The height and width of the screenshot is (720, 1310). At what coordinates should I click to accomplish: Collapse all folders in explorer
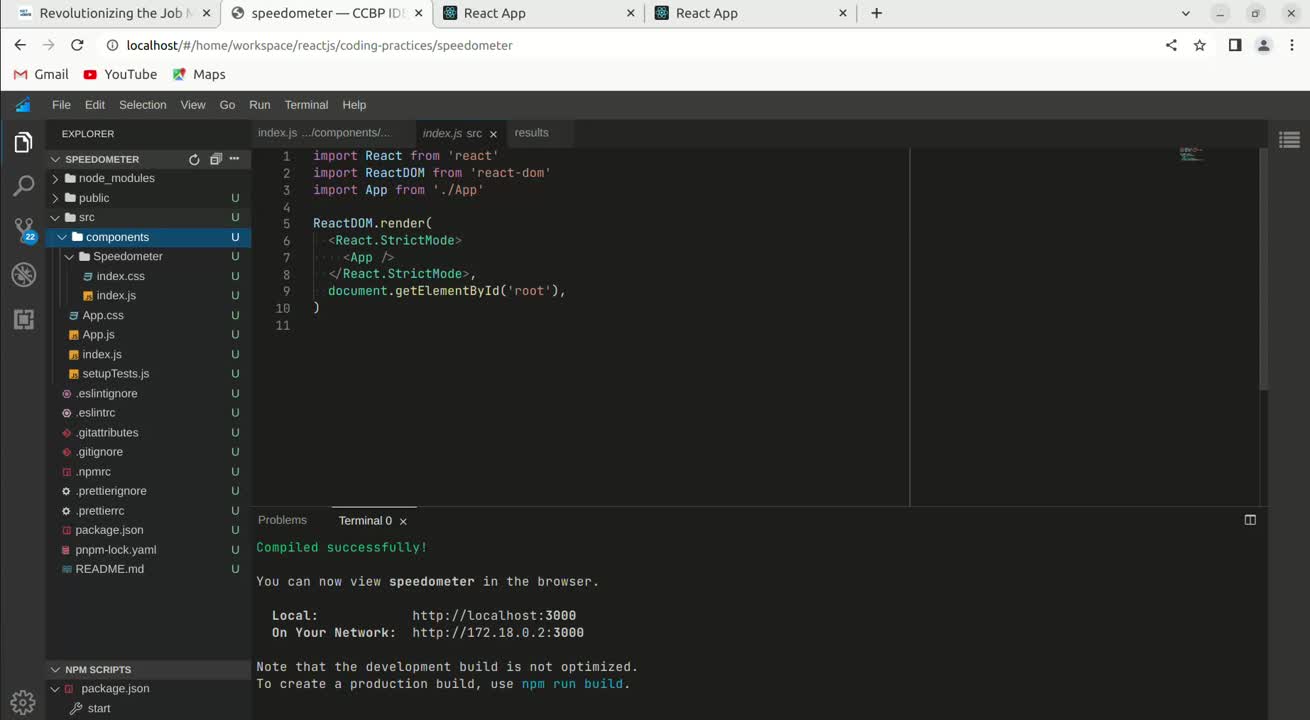(215, 159)
